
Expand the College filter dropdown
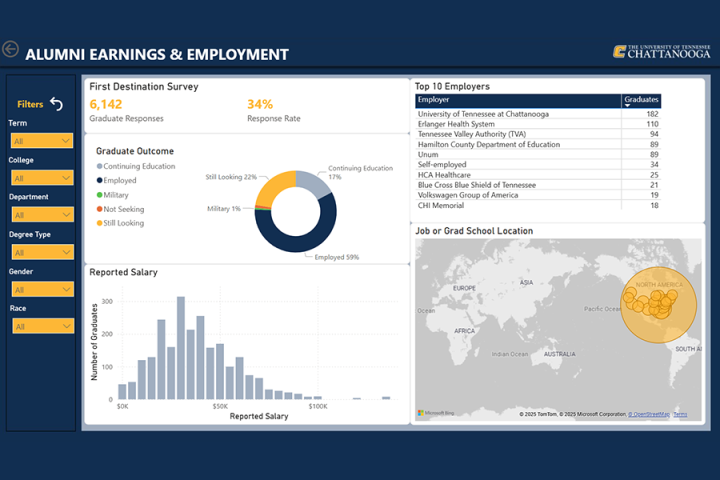tap(41, 178)
